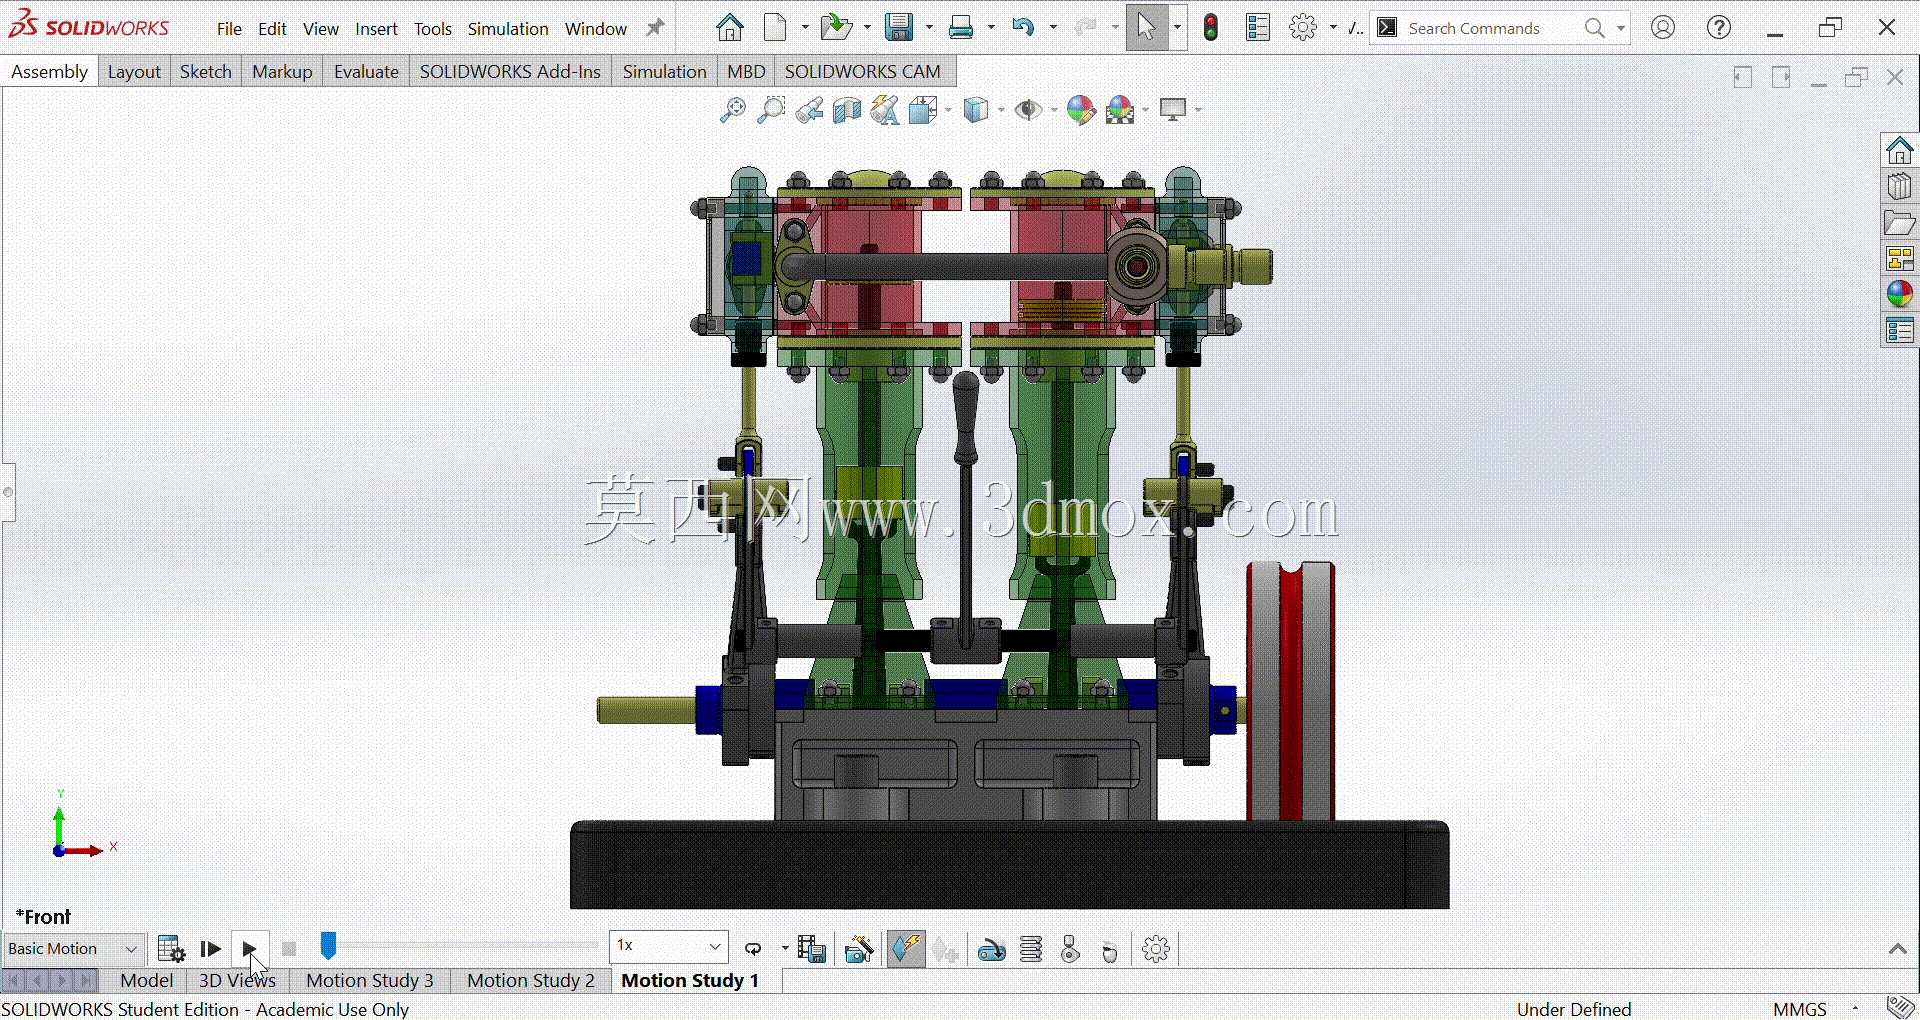This screenshot has width=1920, height=1020.
Task: Click the Calculate motion study icon
Action: tap(171, 949)
